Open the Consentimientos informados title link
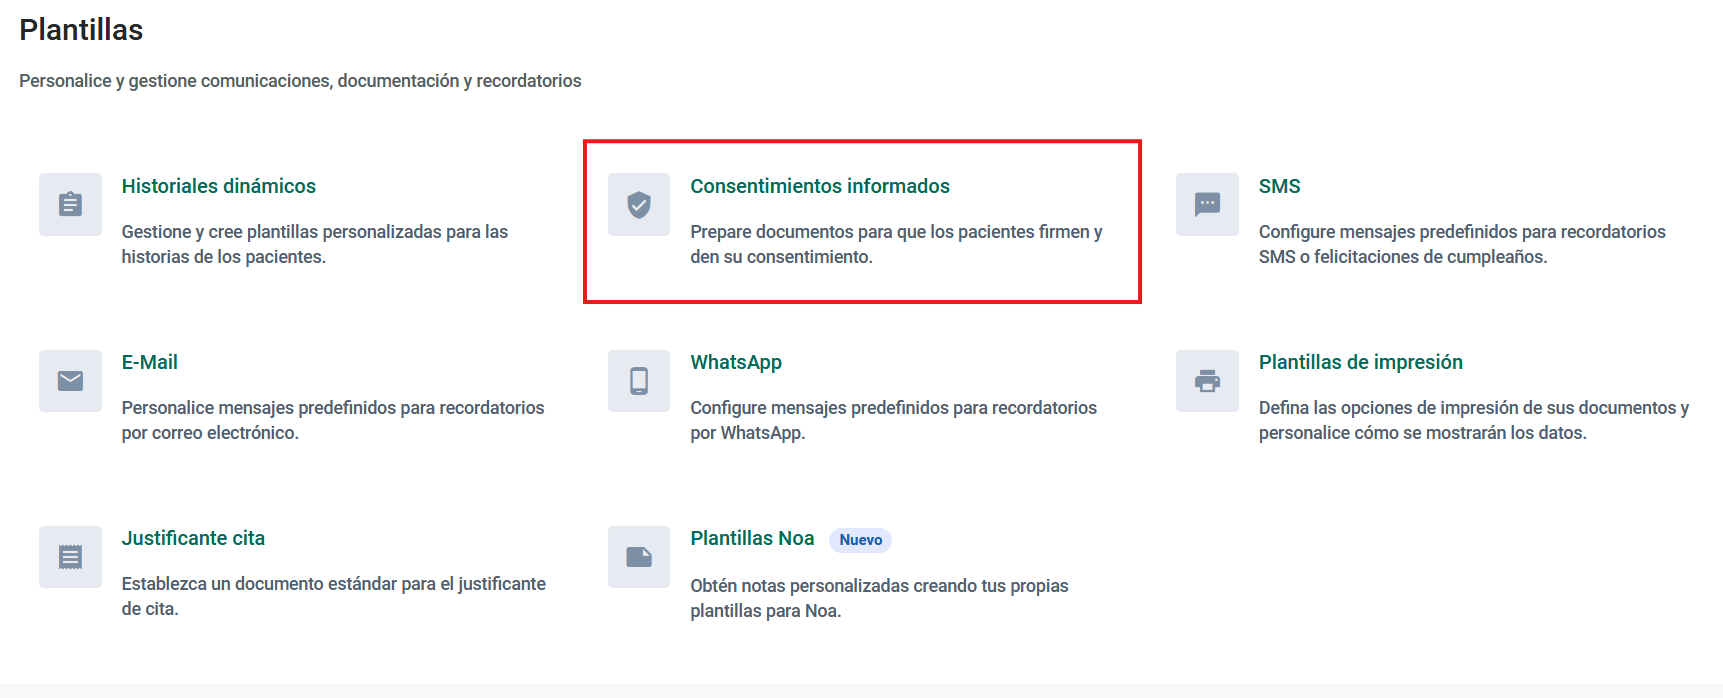 point(819,186)
